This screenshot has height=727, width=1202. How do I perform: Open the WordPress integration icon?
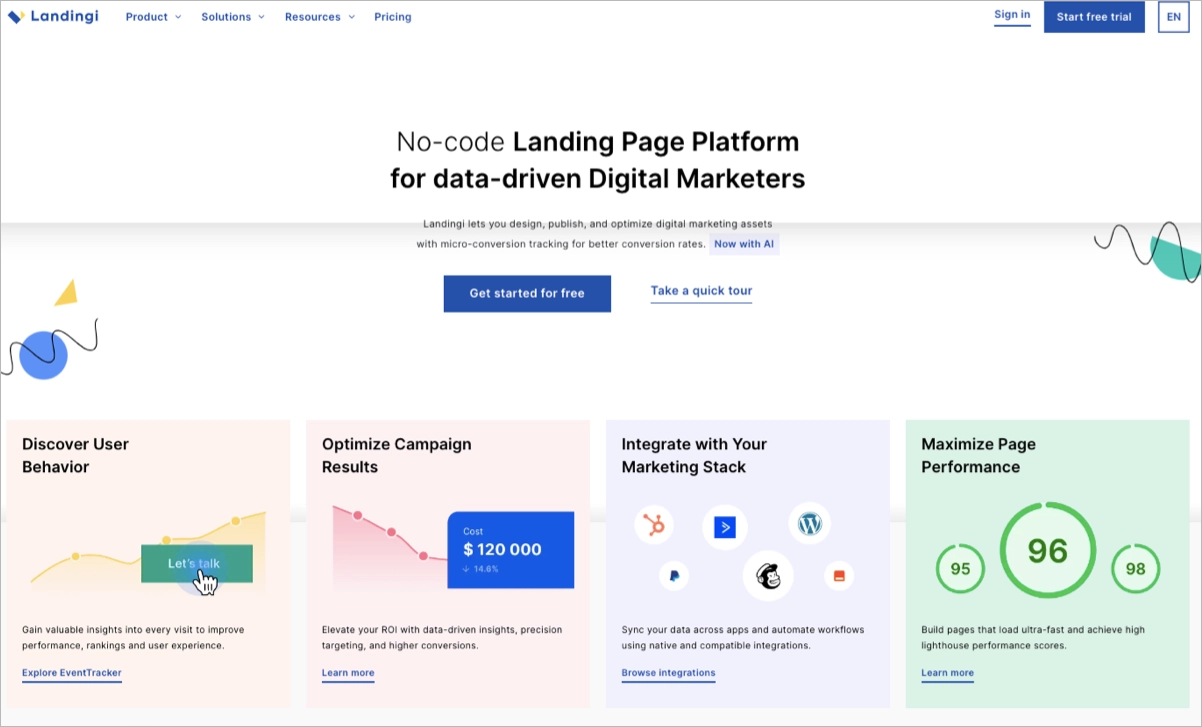click(x=809, y=522)
